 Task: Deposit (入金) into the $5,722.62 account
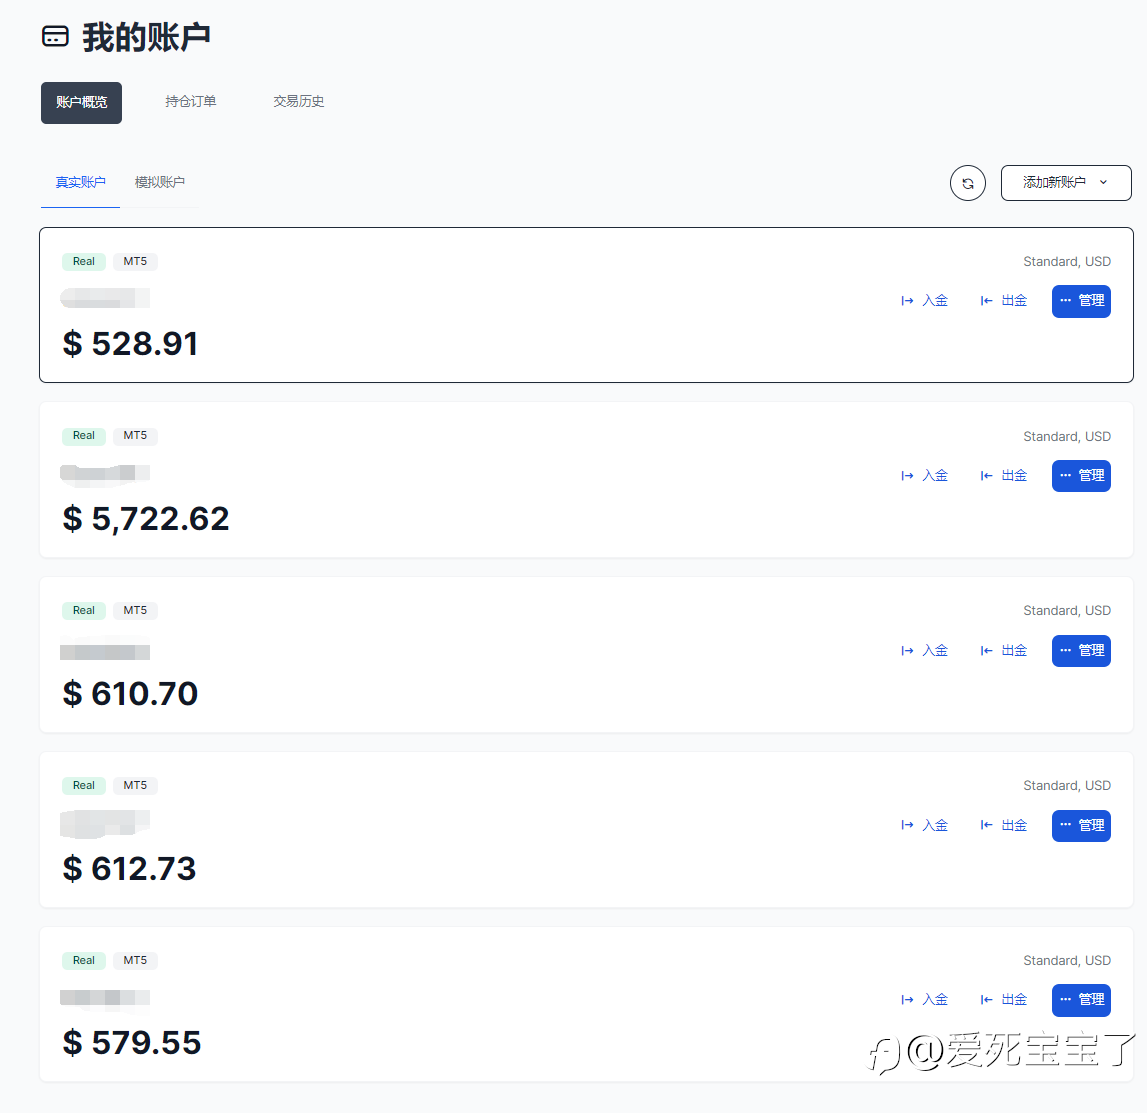point(925,475)
